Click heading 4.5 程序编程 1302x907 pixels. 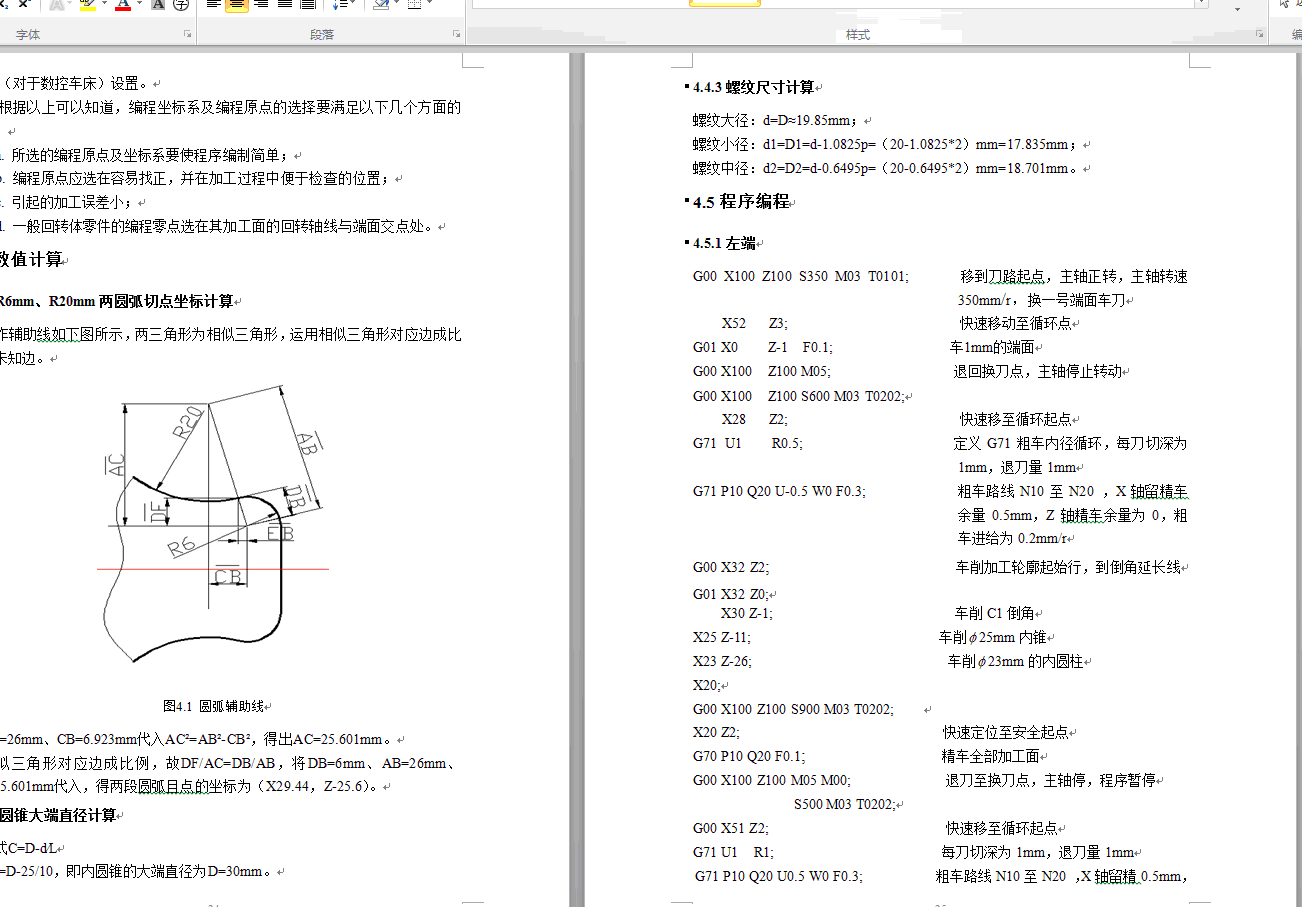[x=741, y=202]
